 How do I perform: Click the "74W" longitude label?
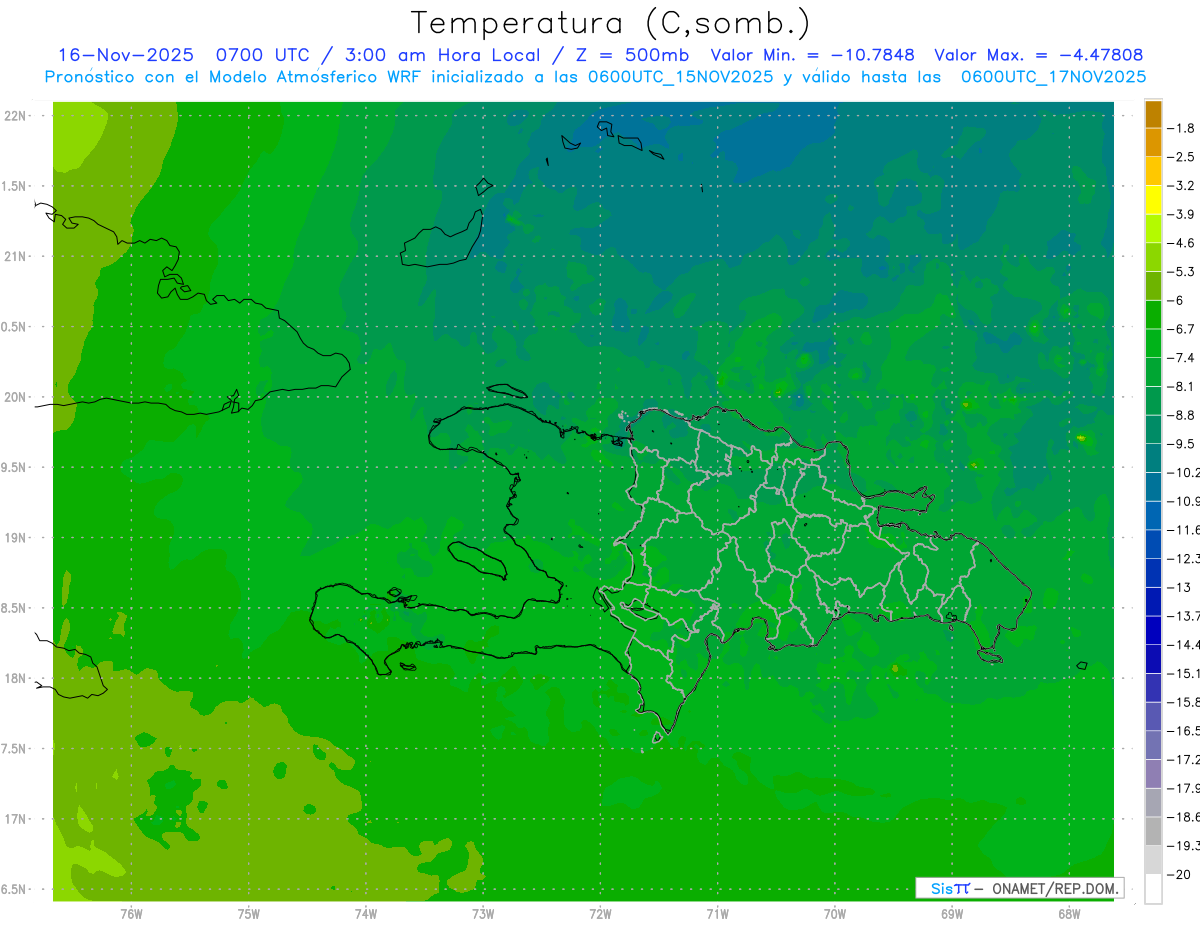(x=366, y=913)
